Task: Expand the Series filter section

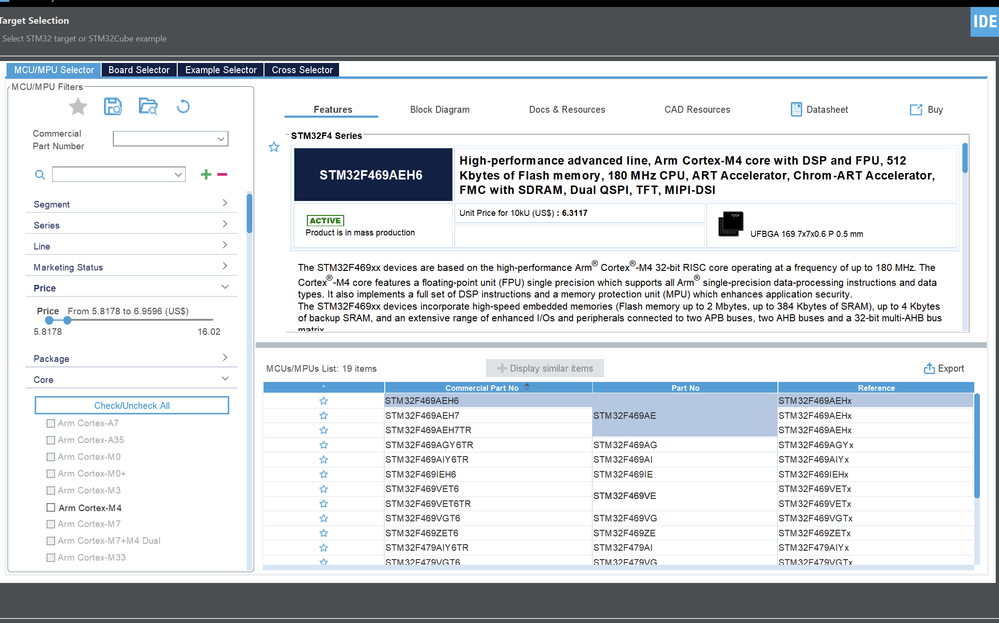Action: pyautogui.click(x=131, y=225)
